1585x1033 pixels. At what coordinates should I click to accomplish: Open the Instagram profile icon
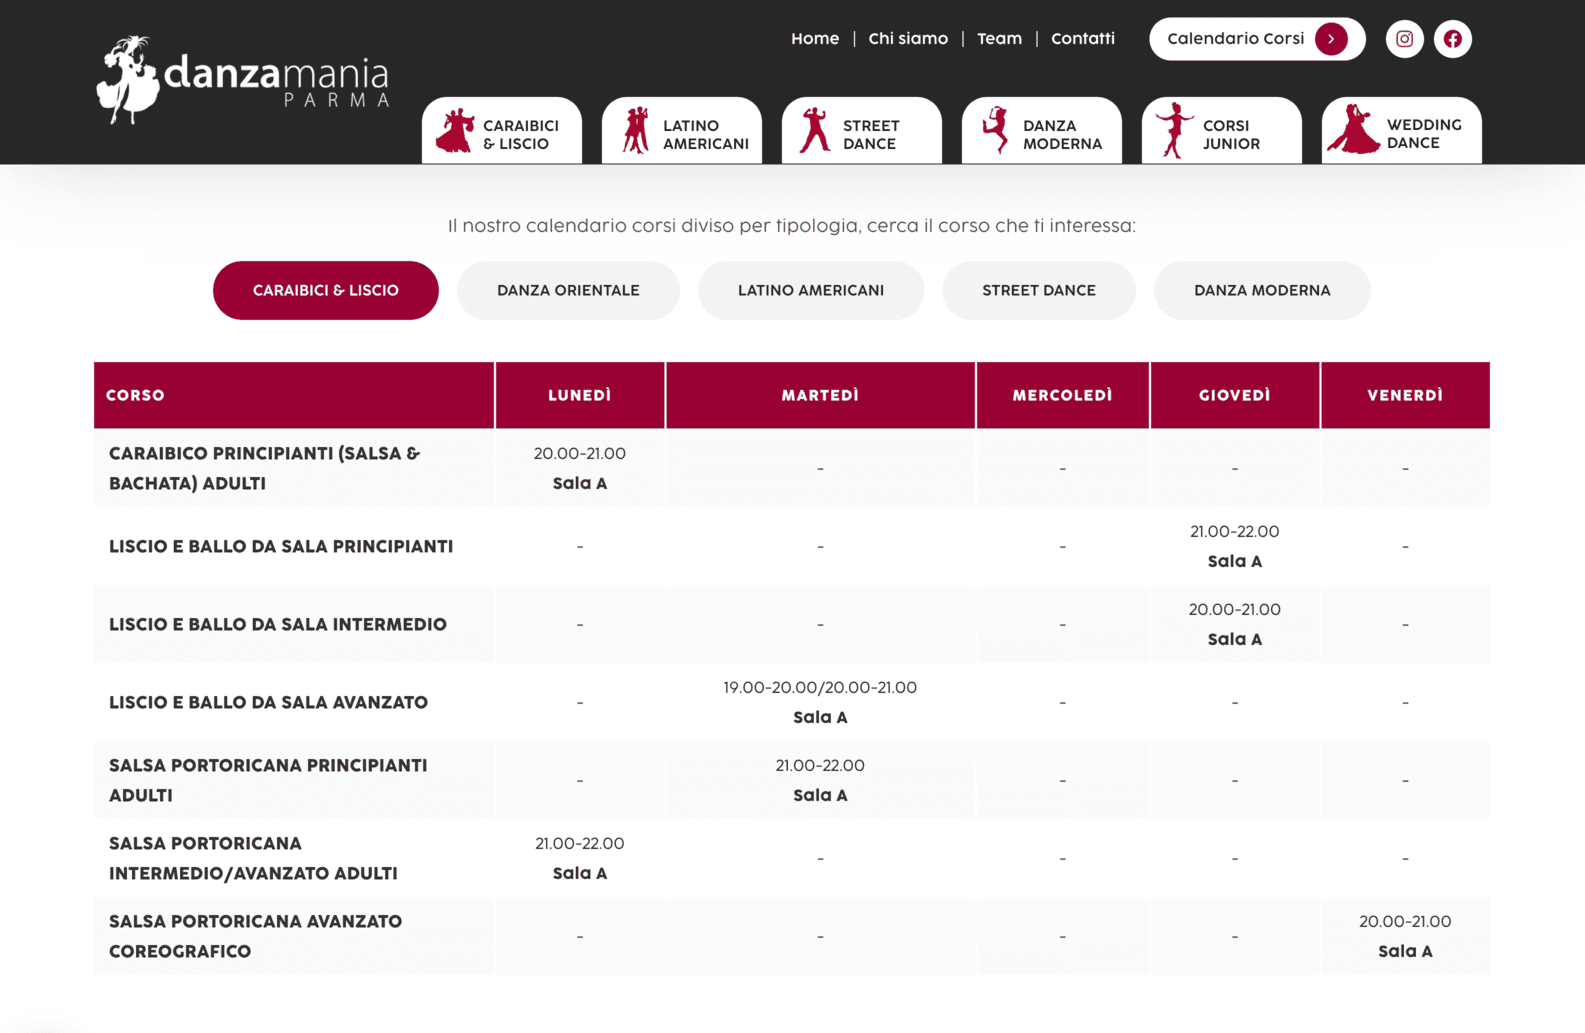(x=1404, y=39)
